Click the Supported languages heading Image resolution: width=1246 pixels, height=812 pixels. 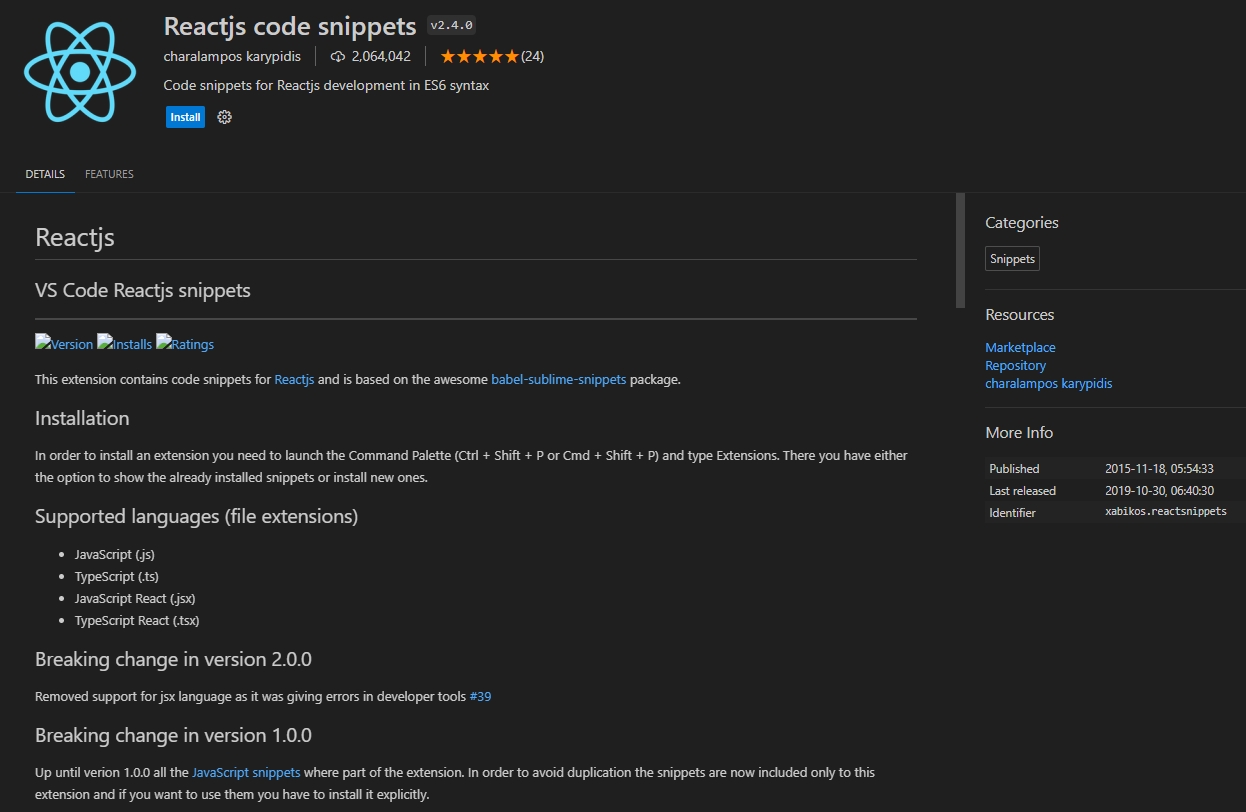[x=196, y=516]
